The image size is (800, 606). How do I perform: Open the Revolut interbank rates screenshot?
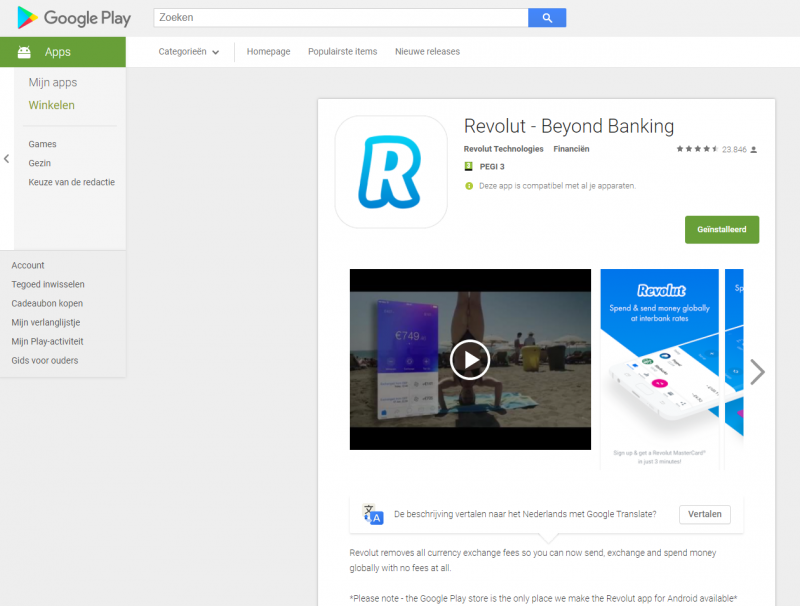pos(659,369)
